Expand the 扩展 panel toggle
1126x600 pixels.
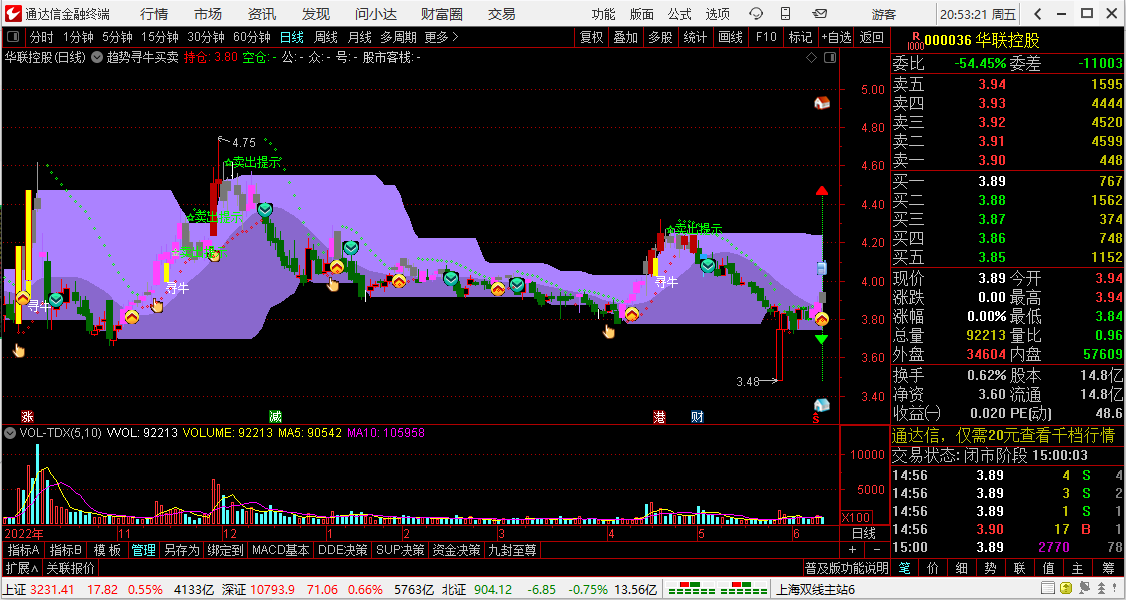(x=21, y=569)
